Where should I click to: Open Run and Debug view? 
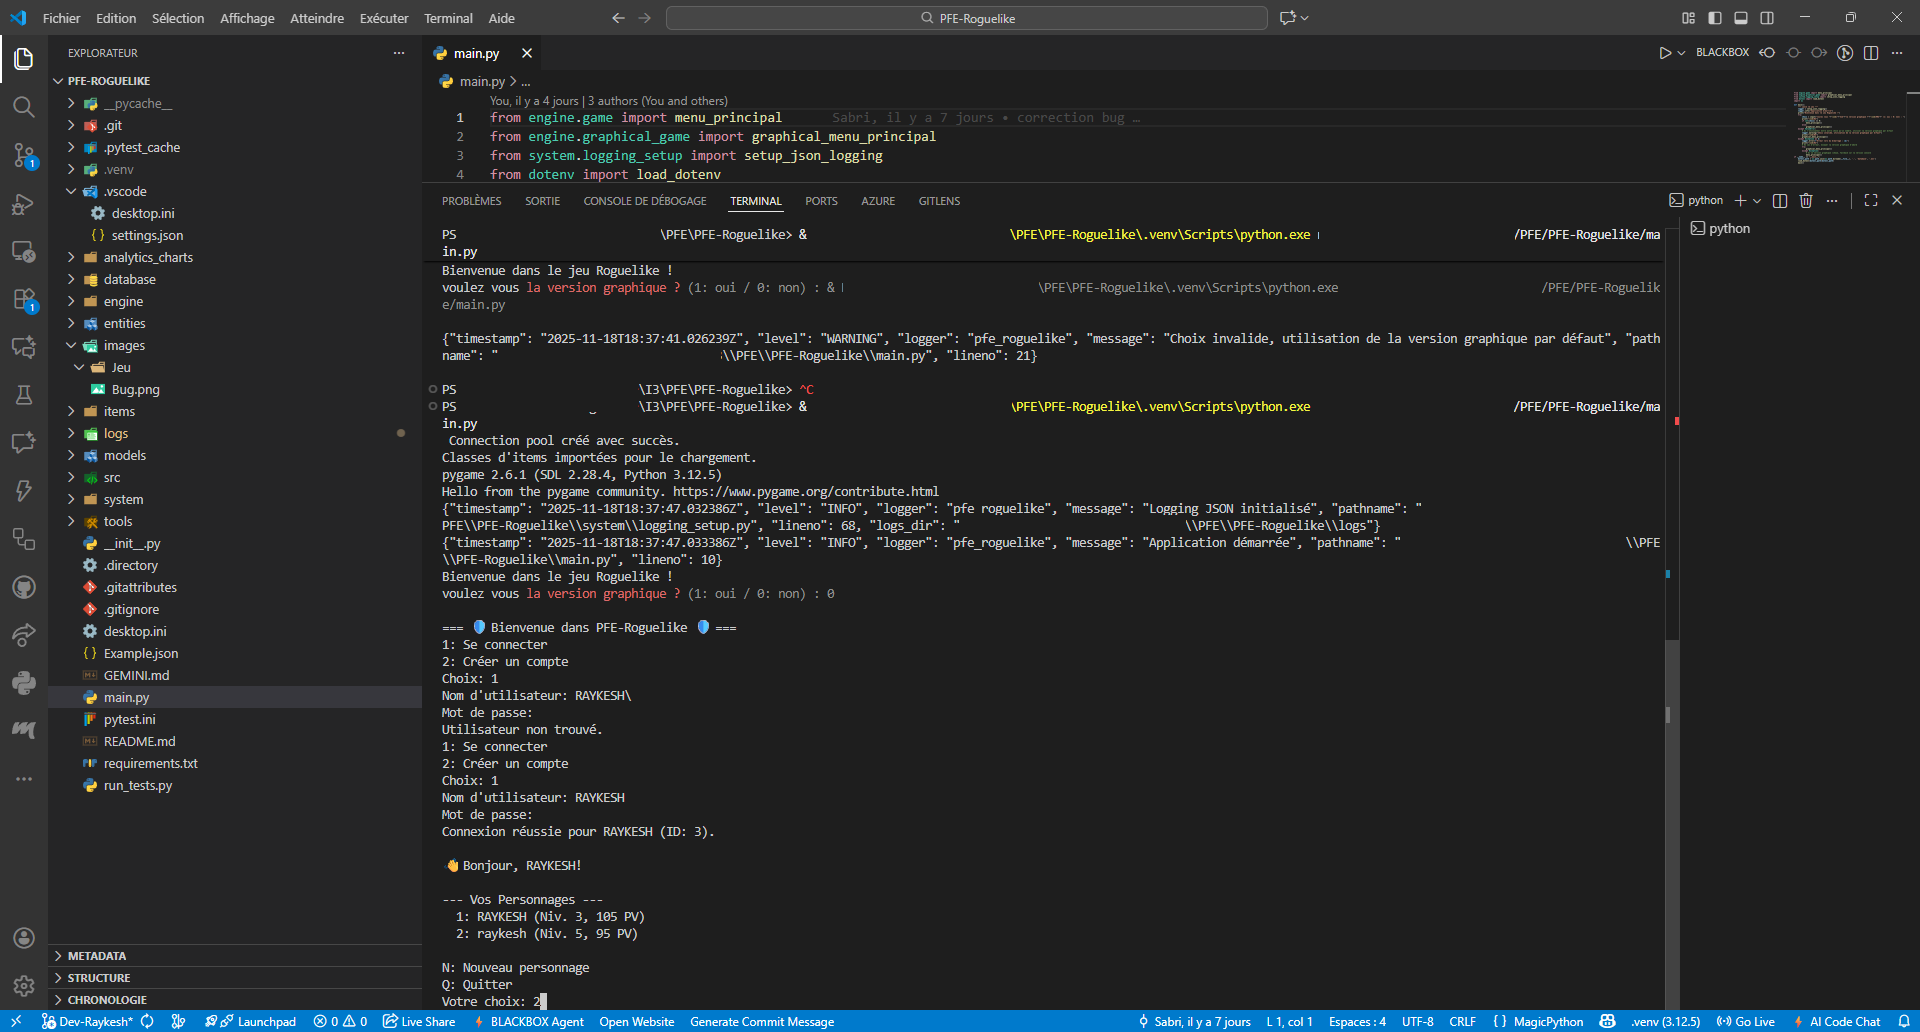click(24, 204)
